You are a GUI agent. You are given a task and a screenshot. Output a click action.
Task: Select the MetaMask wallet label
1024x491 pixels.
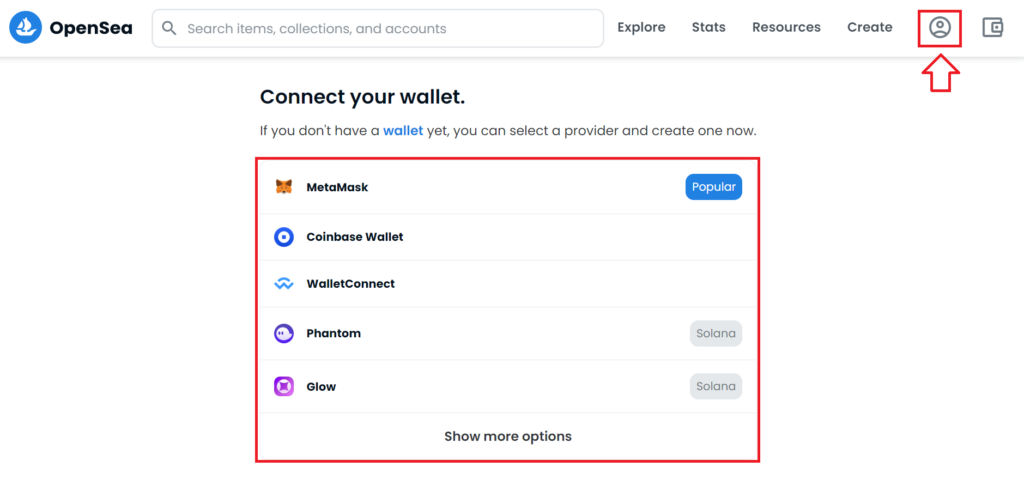pyautogui.click(x=338, y=187)
